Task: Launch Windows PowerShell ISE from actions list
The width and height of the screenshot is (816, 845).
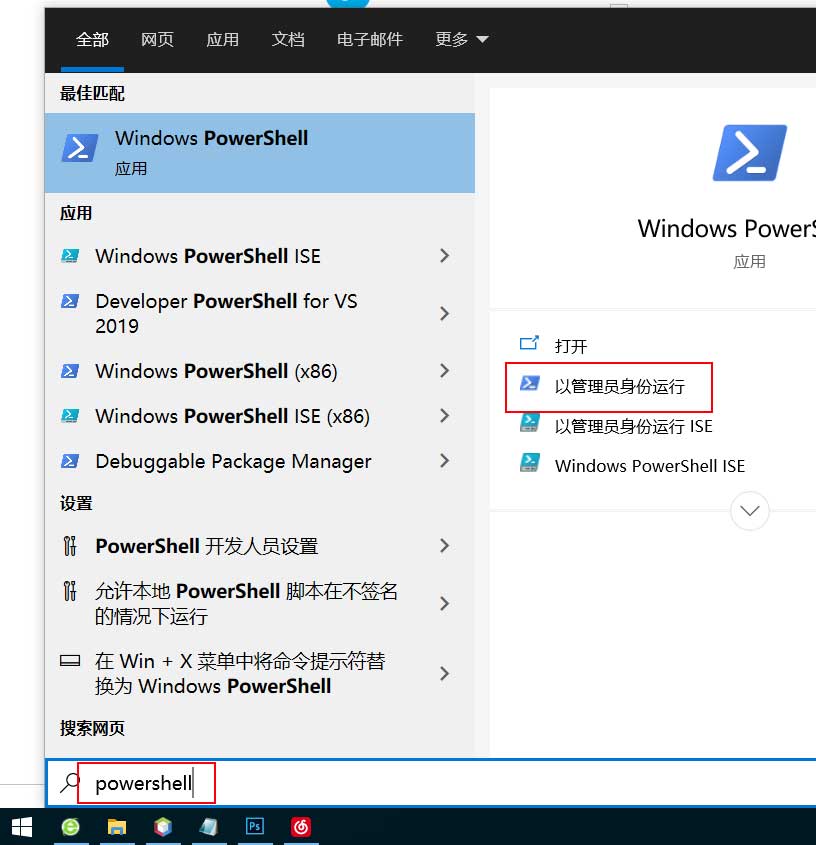Action: (x=650, y=466)
